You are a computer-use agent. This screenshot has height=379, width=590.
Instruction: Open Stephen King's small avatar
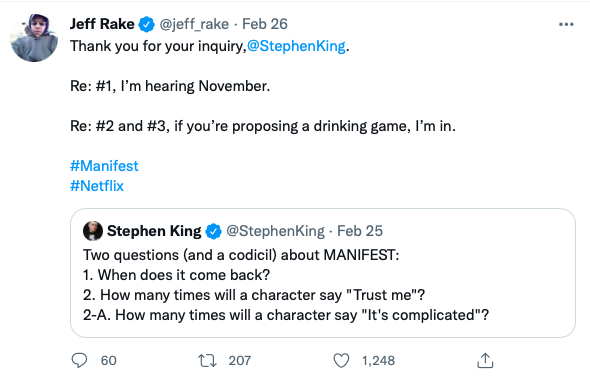coord(93,231)
